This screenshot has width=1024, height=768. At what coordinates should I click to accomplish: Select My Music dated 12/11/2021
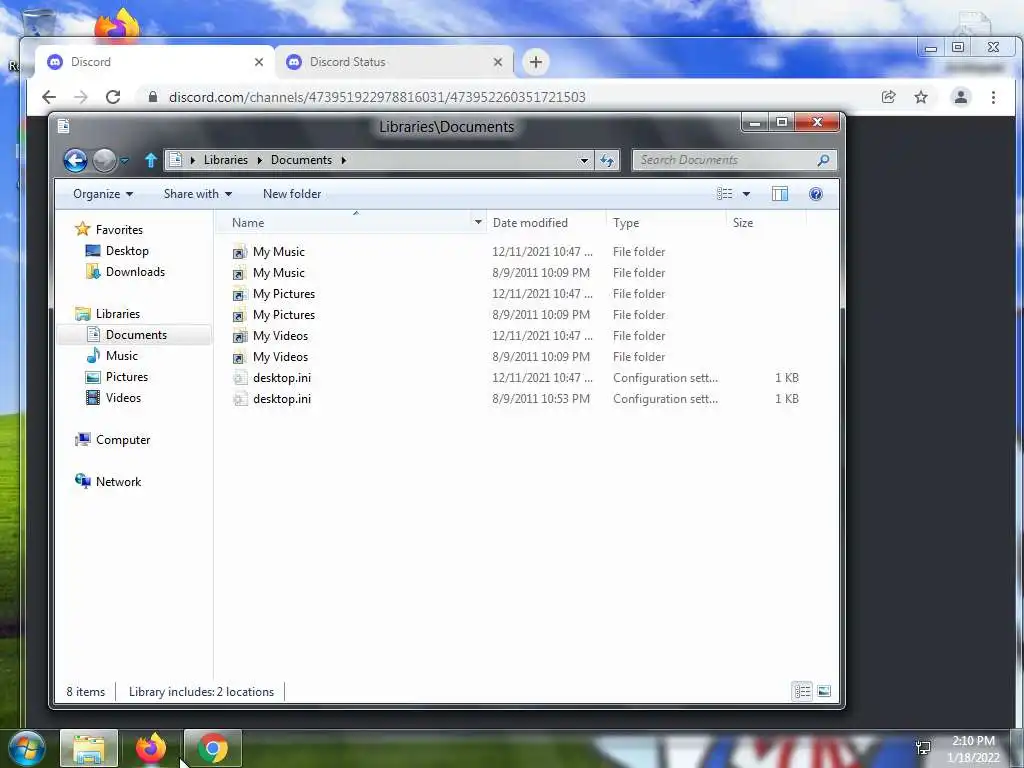(279, 251)
